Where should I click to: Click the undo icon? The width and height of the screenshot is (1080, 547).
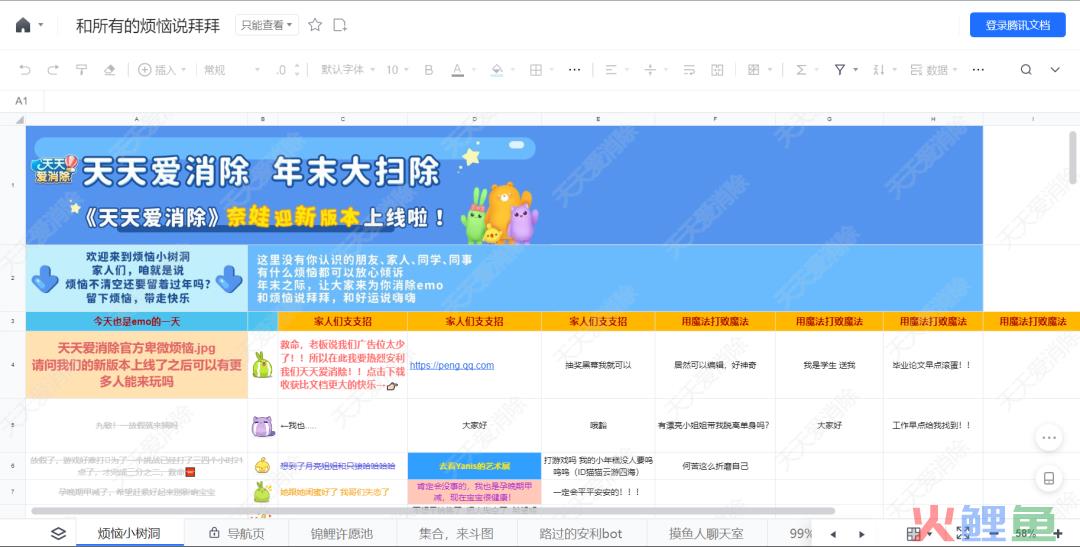(x=25, y=70)
